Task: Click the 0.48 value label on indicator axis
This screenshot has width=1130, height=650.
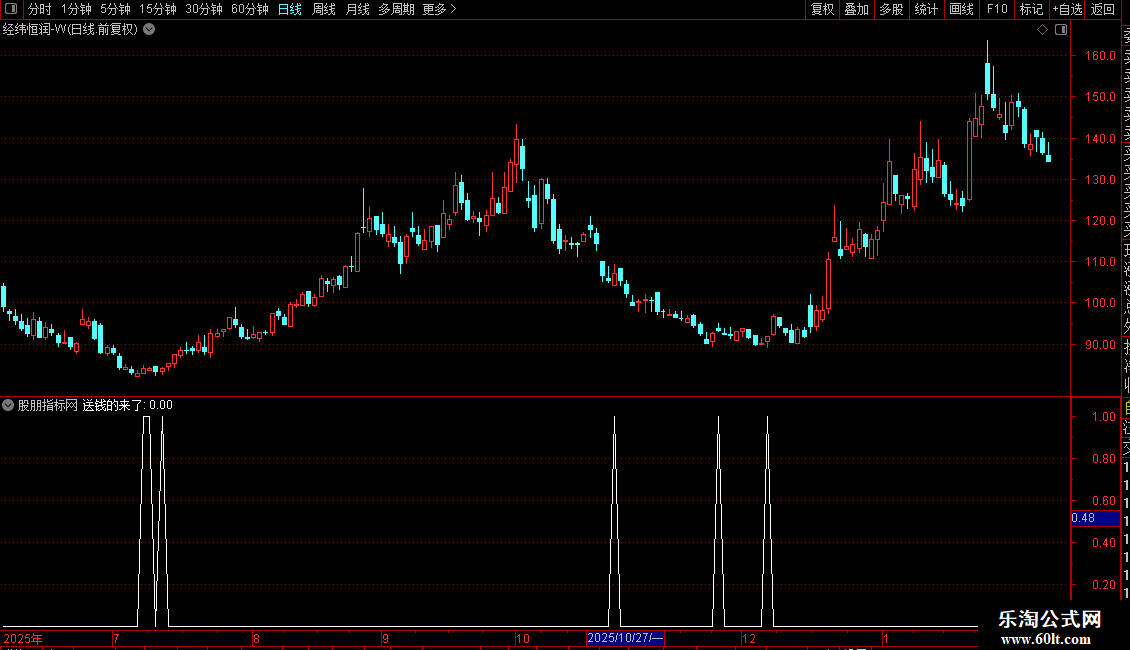Action: click(x=1095, y=518)
